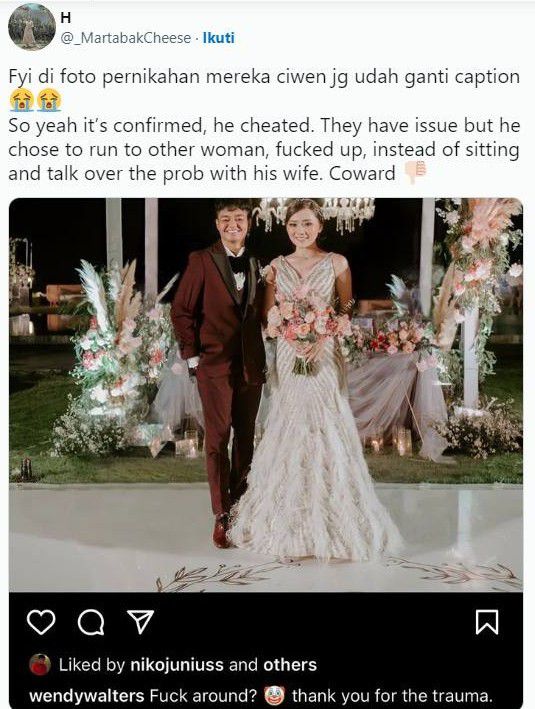Image resolution: width=535 pixels, height=709 pixels.
Task: Click the crying emojis under the first line
Action: point(35,100)
